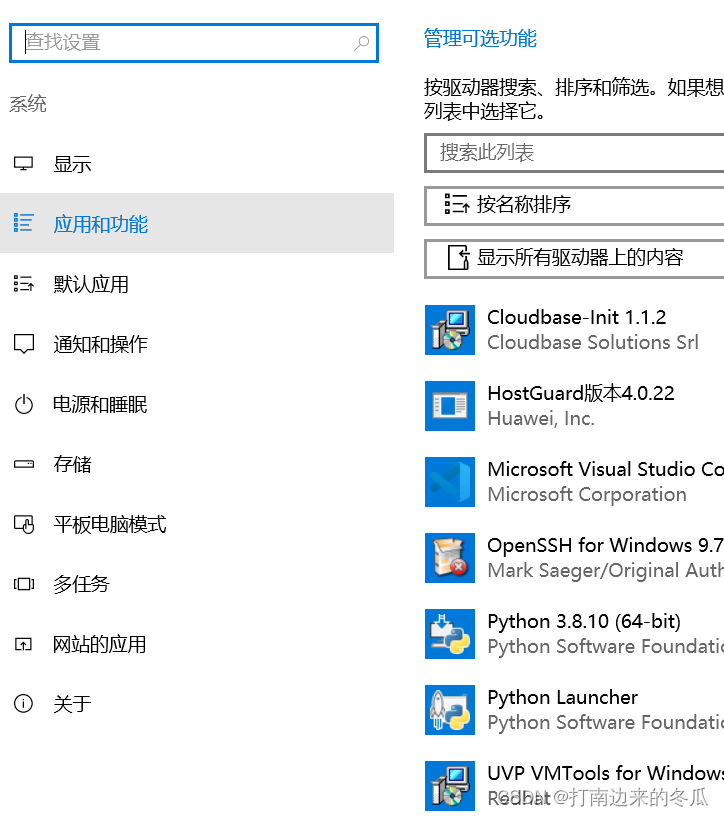Click the power icon beside 电源和睡眠
Screen dimensions: 724x817
(x=23, y=404)
